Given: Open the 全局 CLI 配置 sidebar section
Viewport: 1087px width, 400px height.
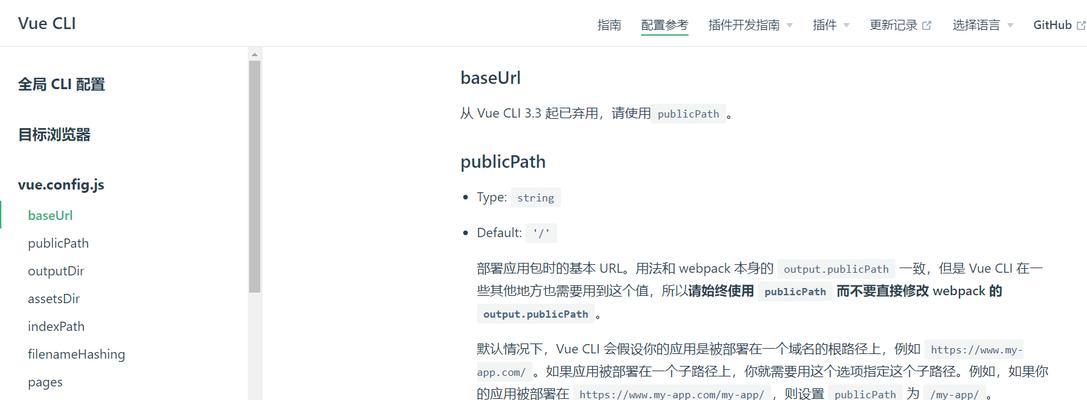Looking at the screenshot, I should click(62, 85).
